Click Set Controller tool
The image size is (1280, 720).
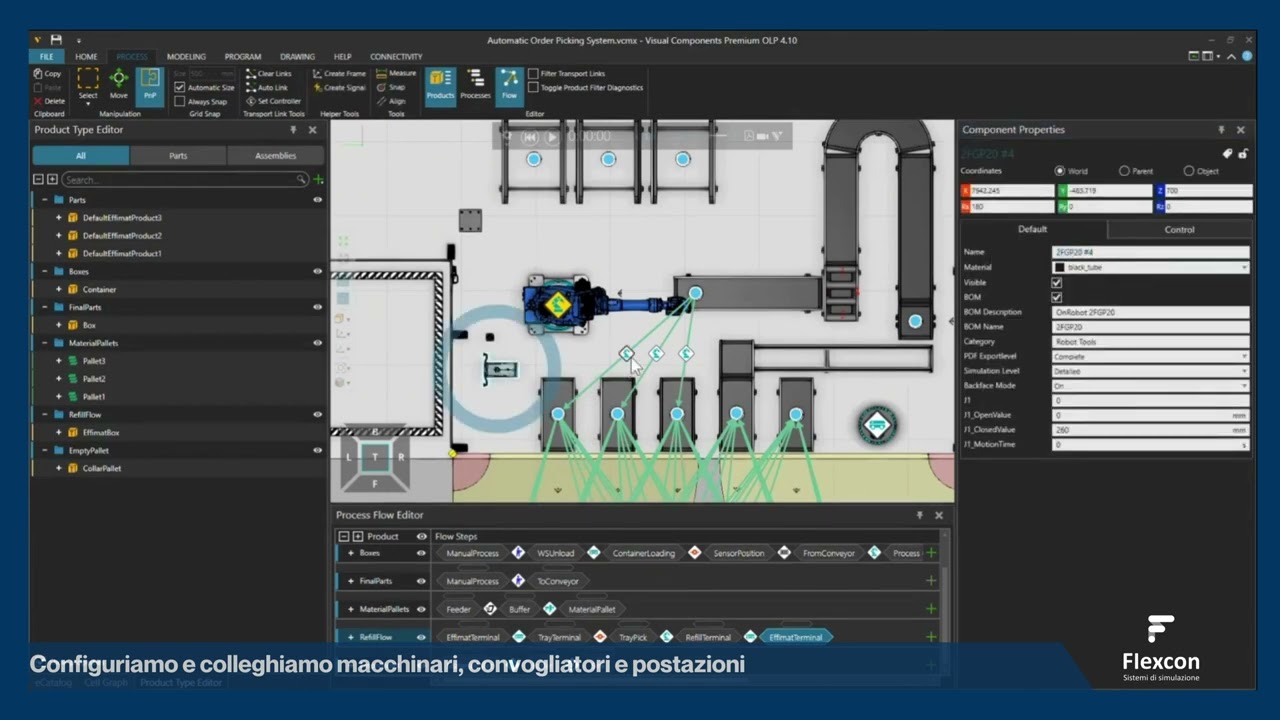coord(273,101)
